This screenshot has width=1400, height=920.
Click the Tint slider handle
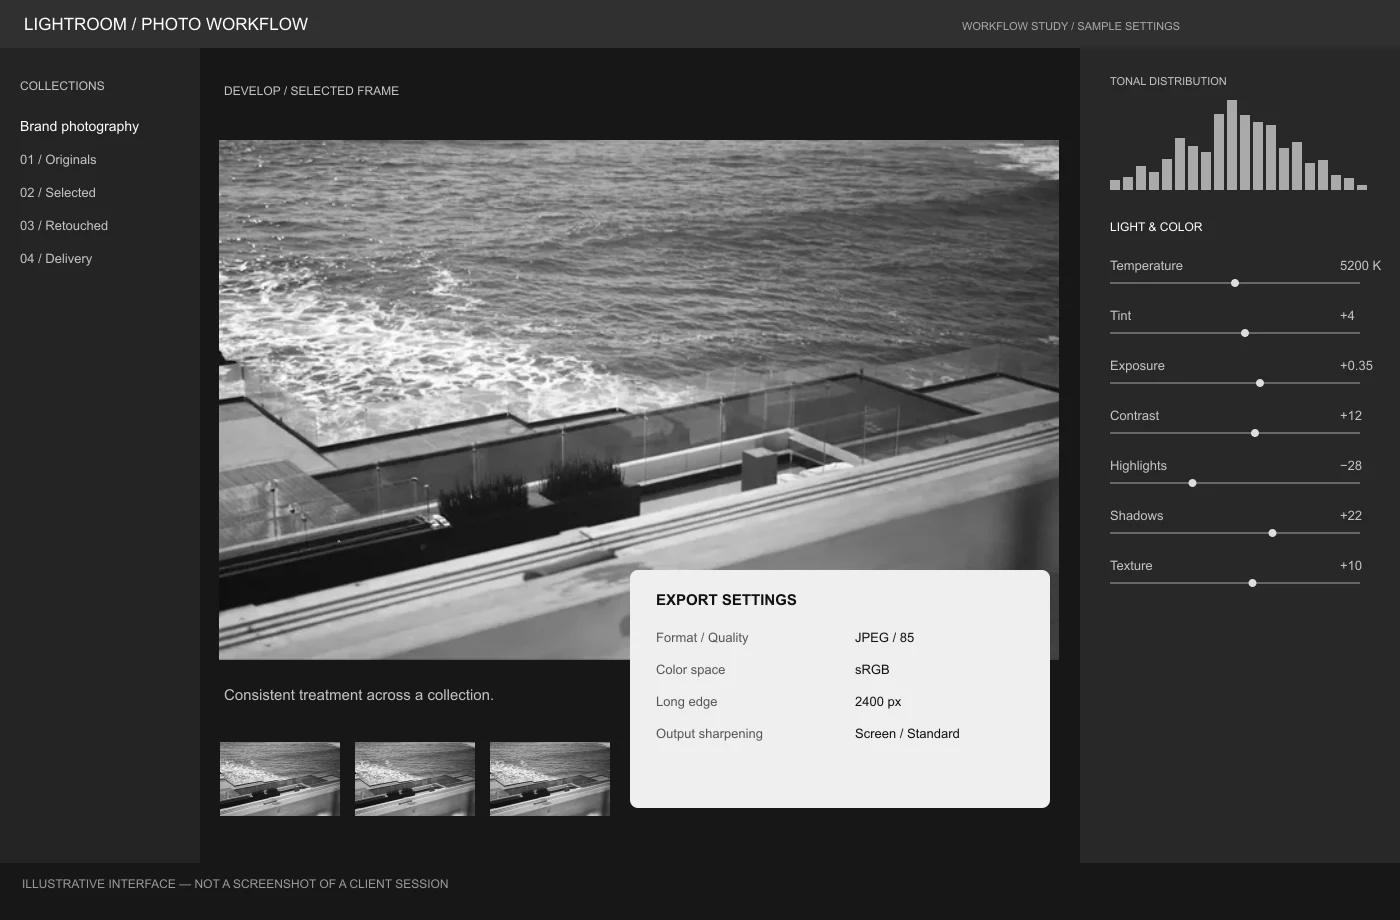pos(1245,333)
